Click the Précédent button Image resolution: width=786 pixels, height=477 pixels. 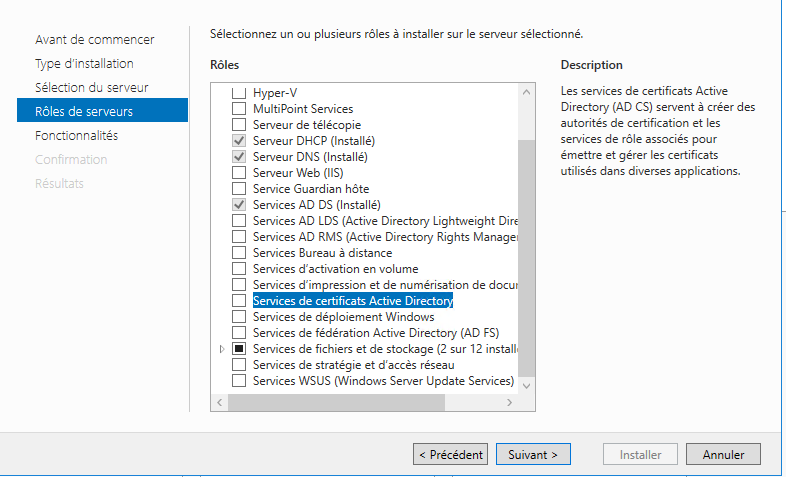pos(451,454)
